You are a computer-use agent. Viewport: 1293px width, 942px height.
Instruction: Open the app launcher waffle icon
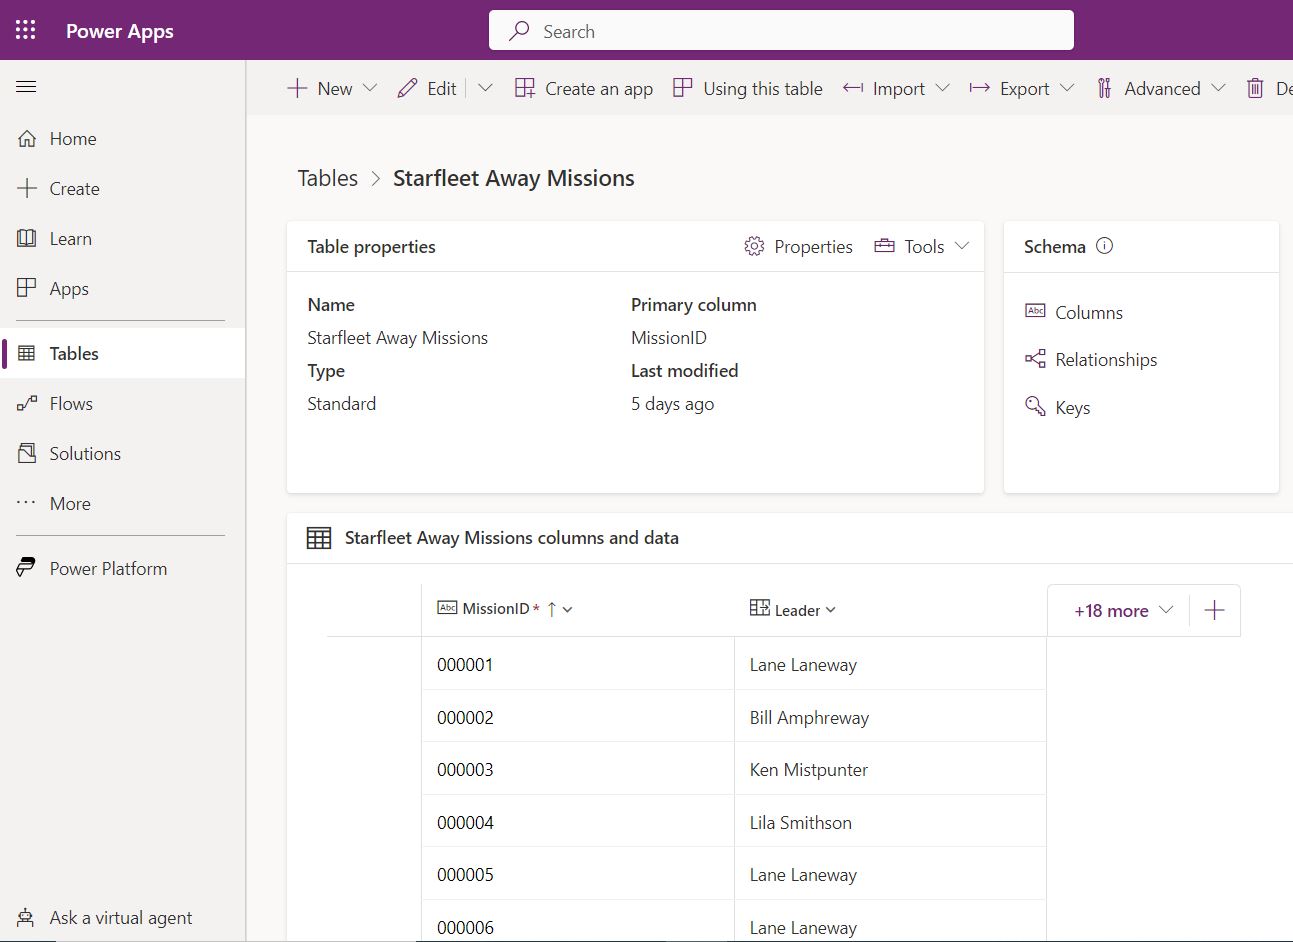26,30
